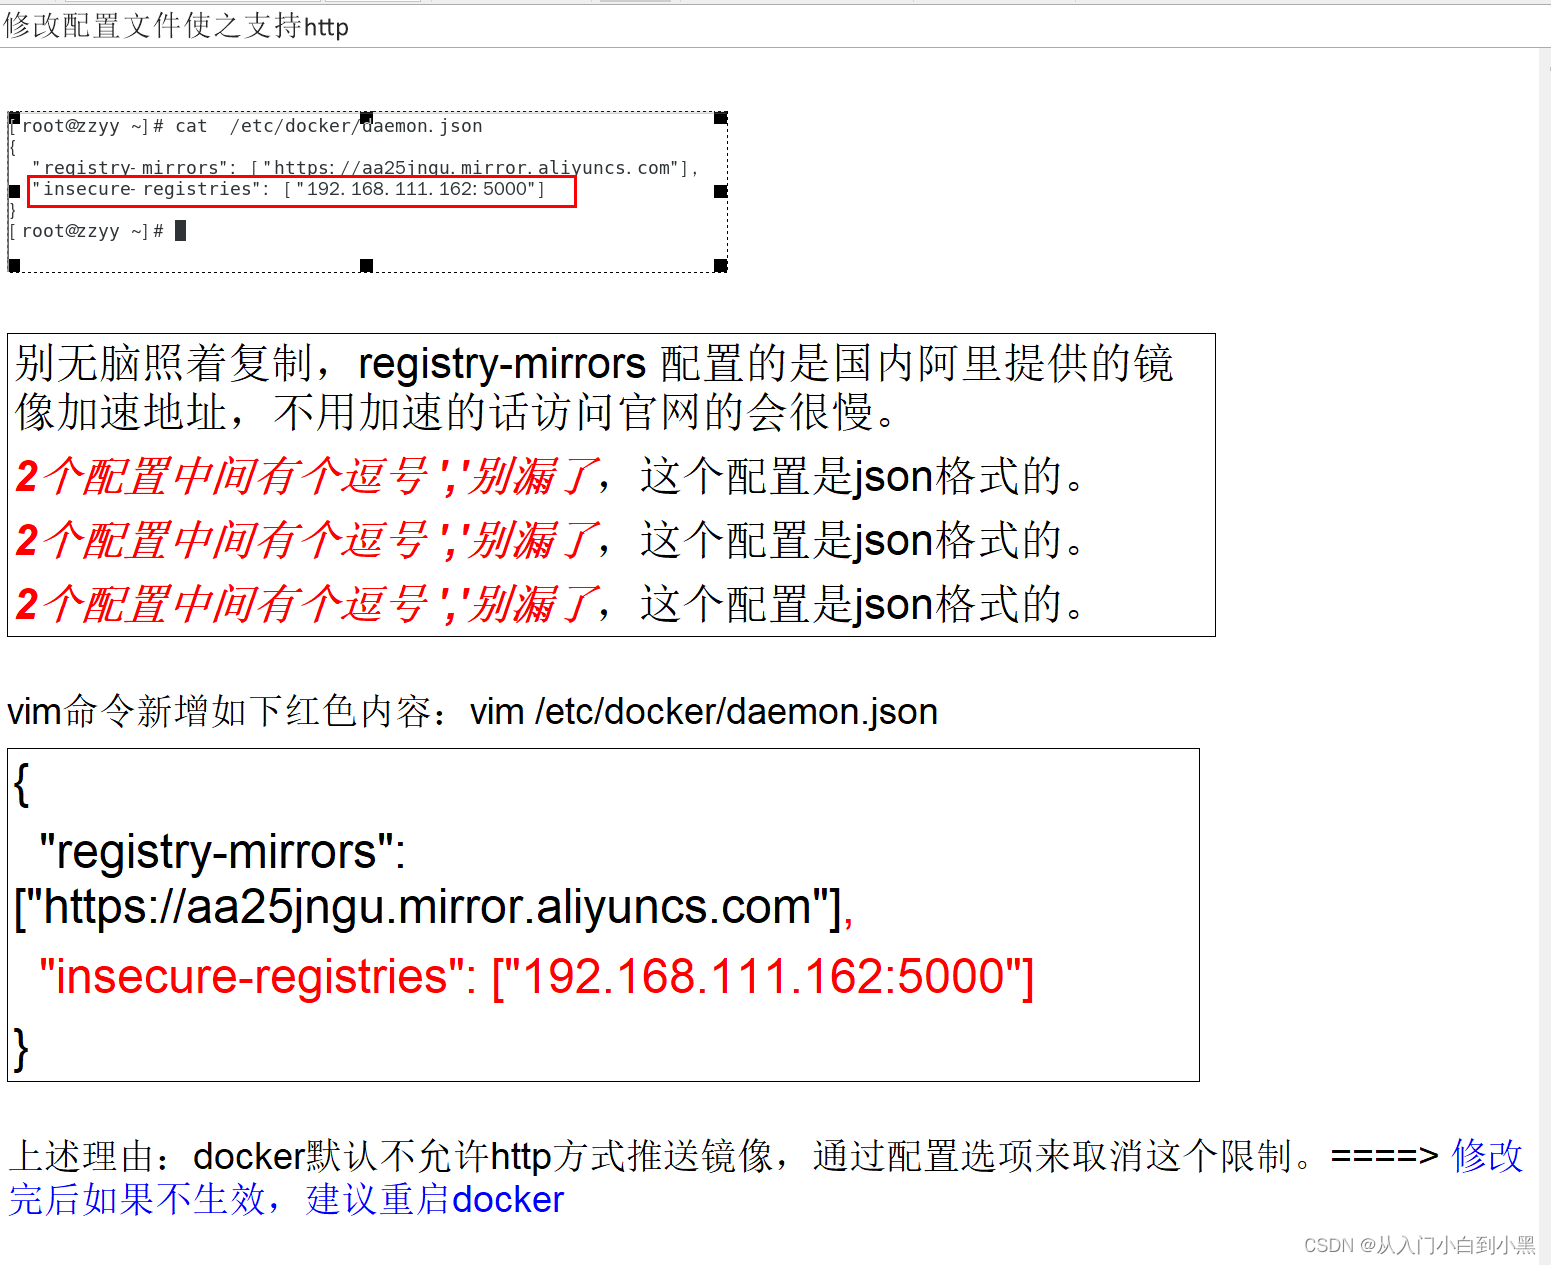Click the top-right resize handle of terminal image
Image resolution: width=1551 pixels, height=1265 pixels.
(720, 118)
